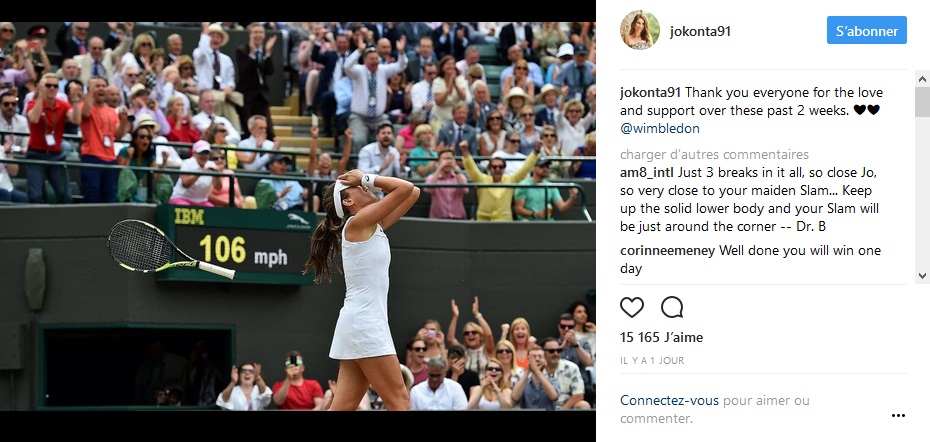Click the scrollbar up arrow in comments
Screen dimensions: 930x442
point(922,79)
